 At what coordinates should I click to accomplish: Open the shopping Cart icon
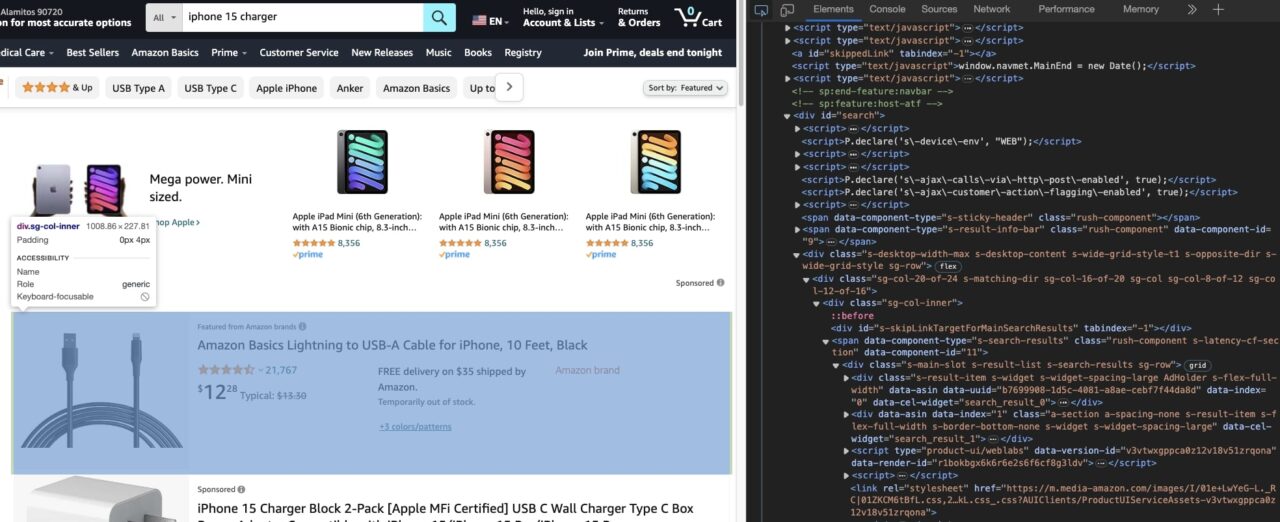click(699, 17)
